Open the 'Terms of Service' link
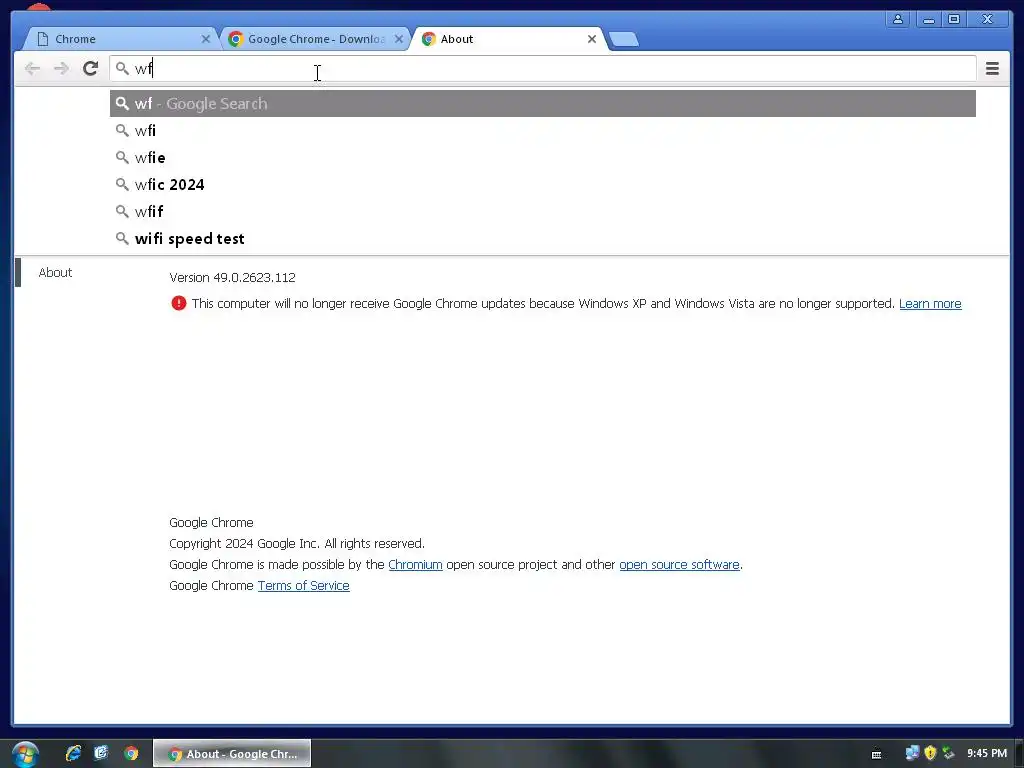The height and width of the screenshot is (768, 1024). coord(304,586)
